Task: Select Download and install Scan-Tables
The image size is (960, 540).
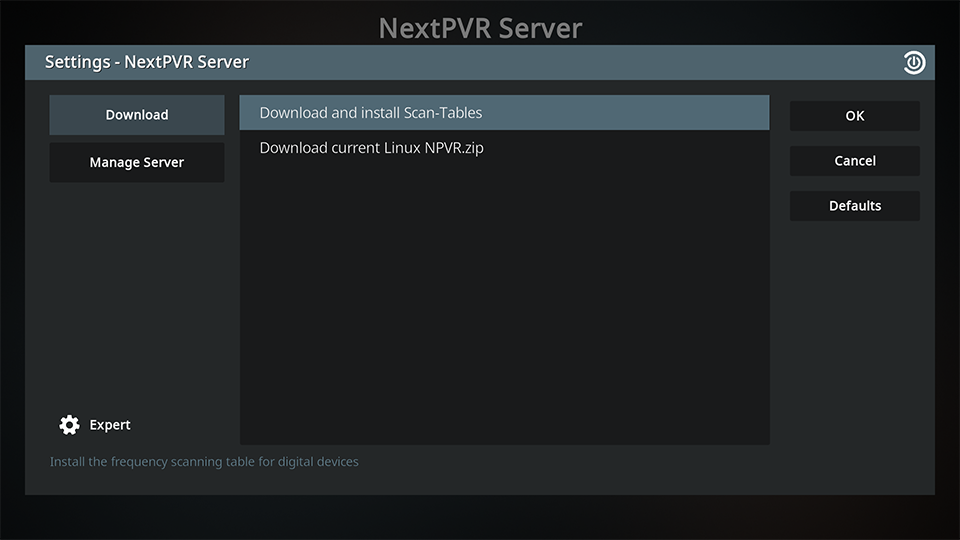Action: pos(504,113)
